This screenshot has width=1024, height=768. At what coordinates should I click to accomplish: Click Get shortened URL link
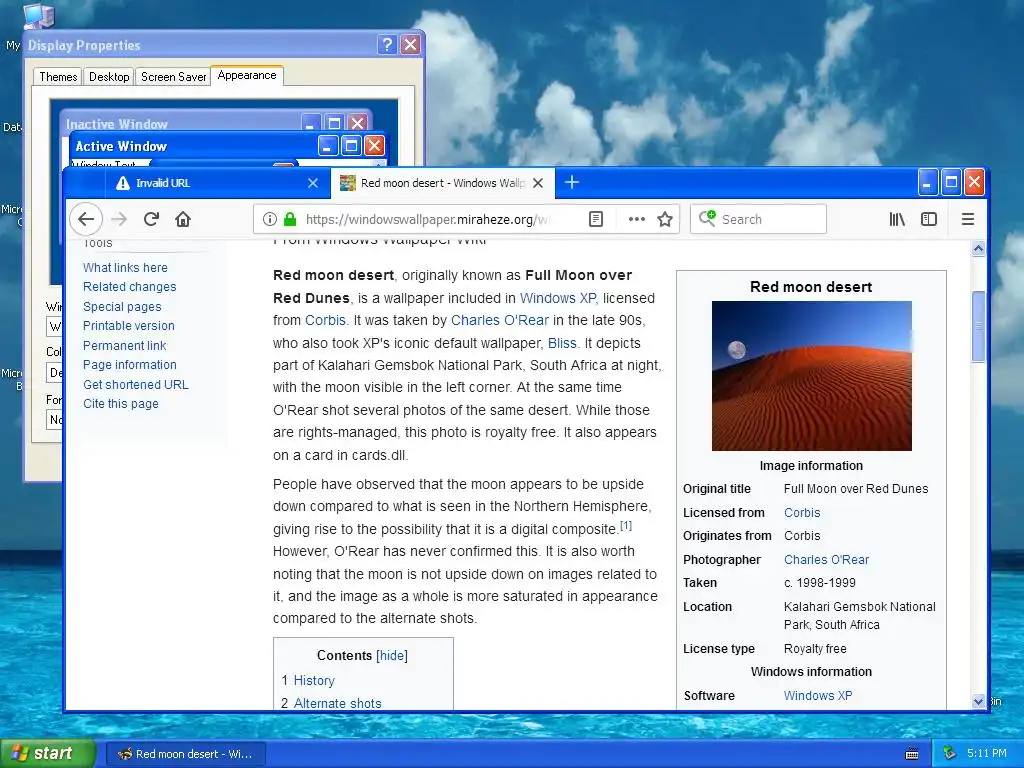[x=136, y=385]
